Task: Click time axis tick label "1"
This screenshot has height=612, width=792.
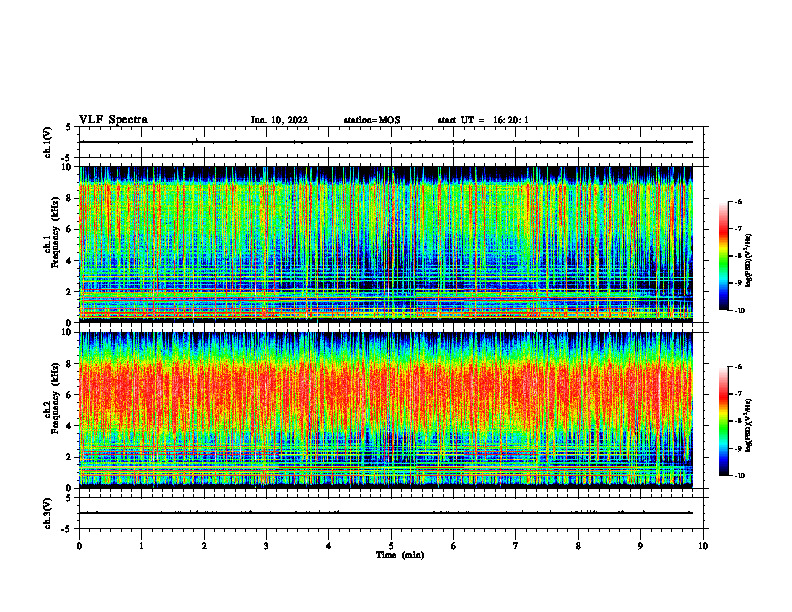Action: [x=141, y=546]
